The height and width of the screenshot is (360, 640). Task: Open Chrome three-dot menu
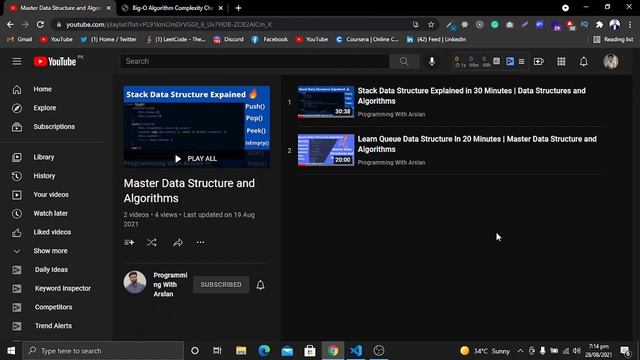(630, 24)
